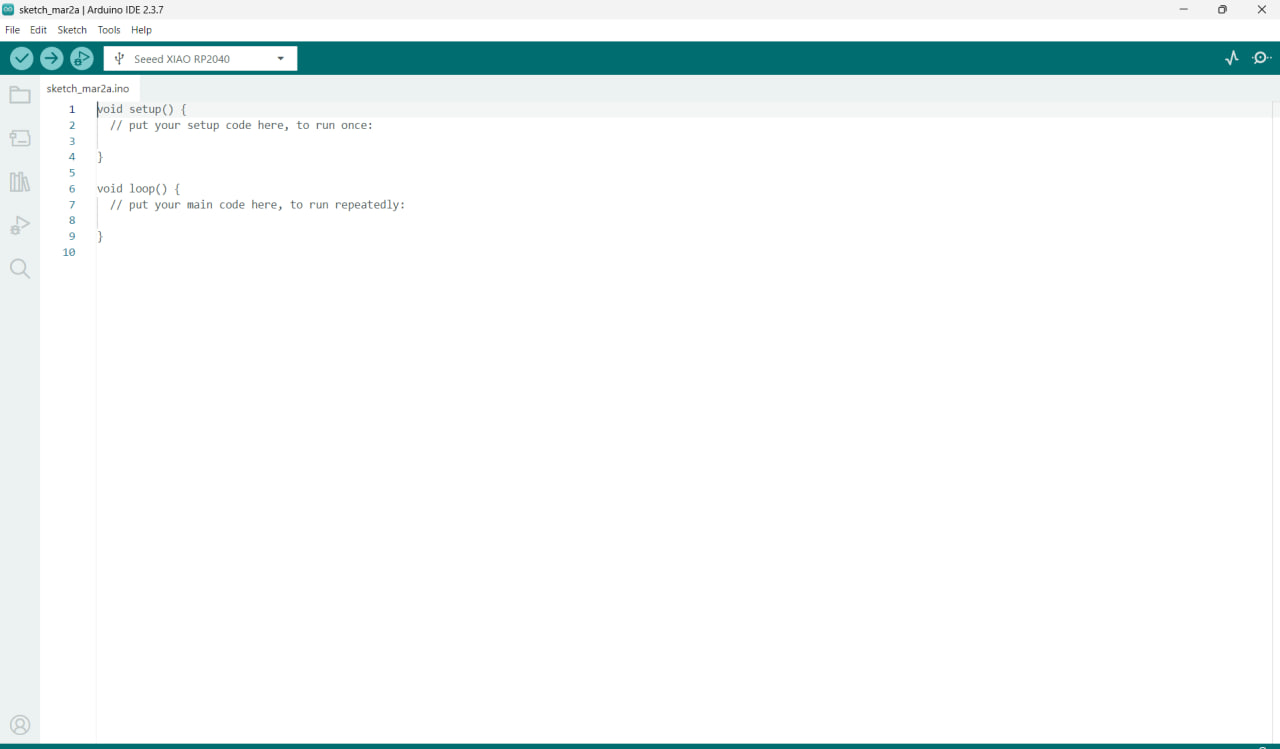Click the USB icon in board selector

coord(119,59)
